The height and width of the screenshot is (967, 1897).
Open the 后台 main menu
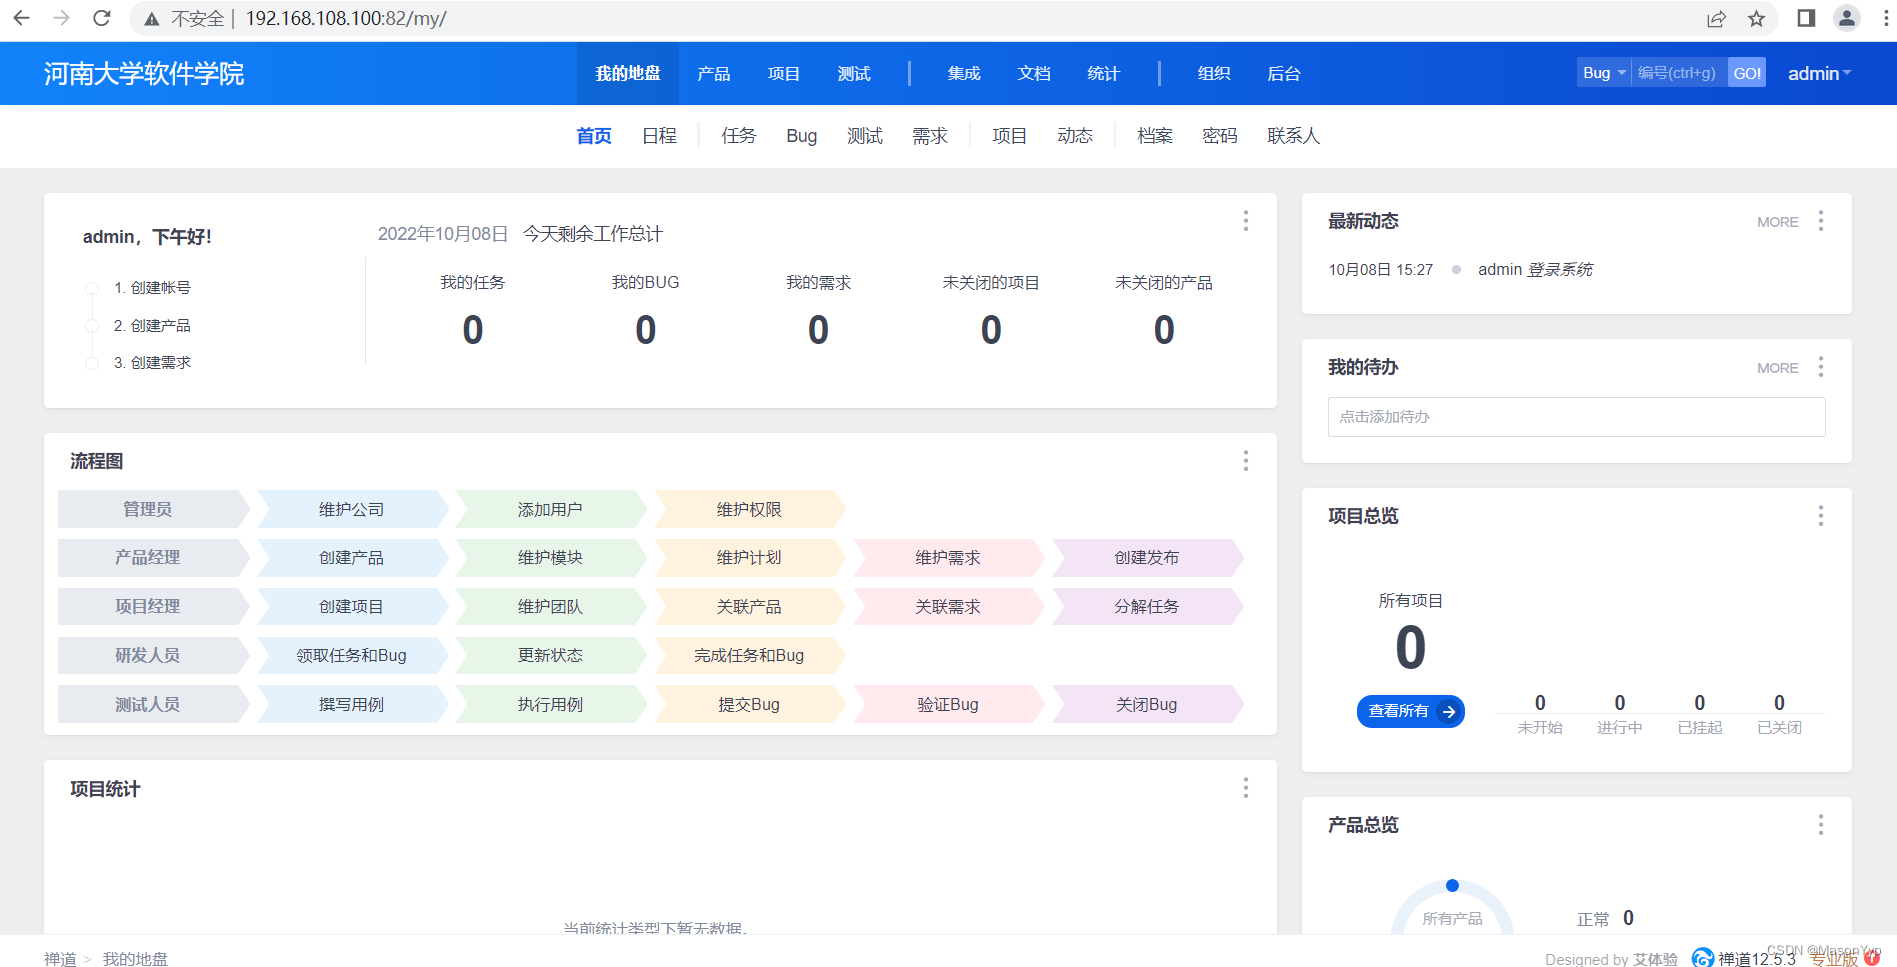point(1284,73)
